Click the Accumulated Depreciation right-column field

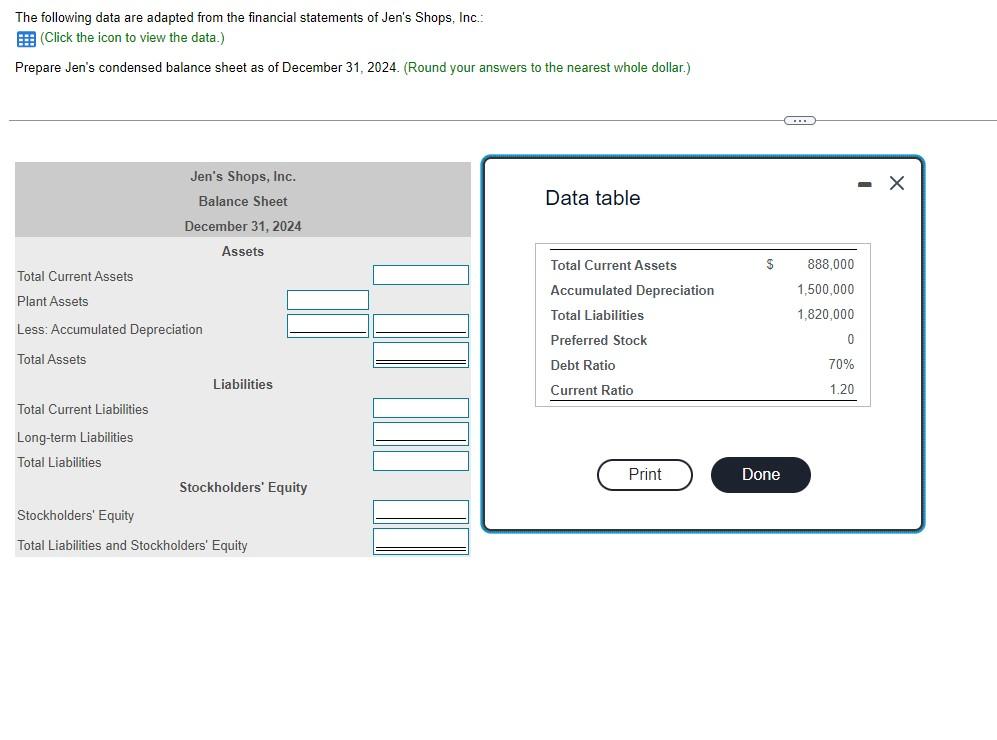[x=420, y=324]
